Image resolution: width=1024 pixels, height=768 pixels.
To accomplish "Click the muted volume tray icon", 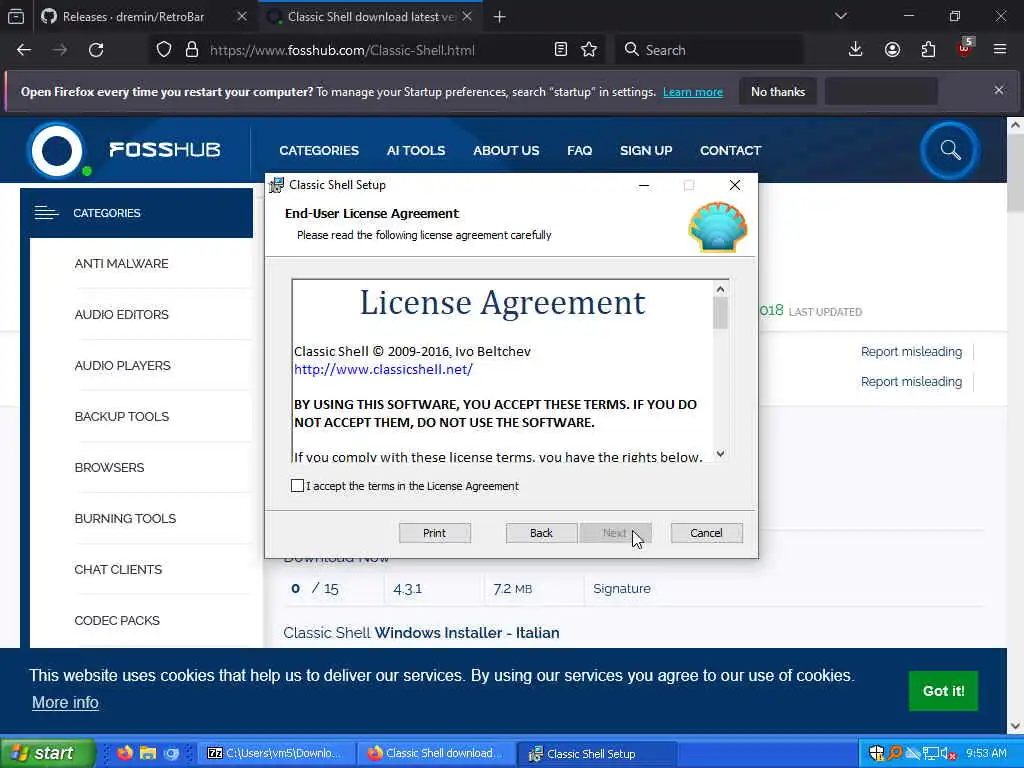I will click(948, 754).
